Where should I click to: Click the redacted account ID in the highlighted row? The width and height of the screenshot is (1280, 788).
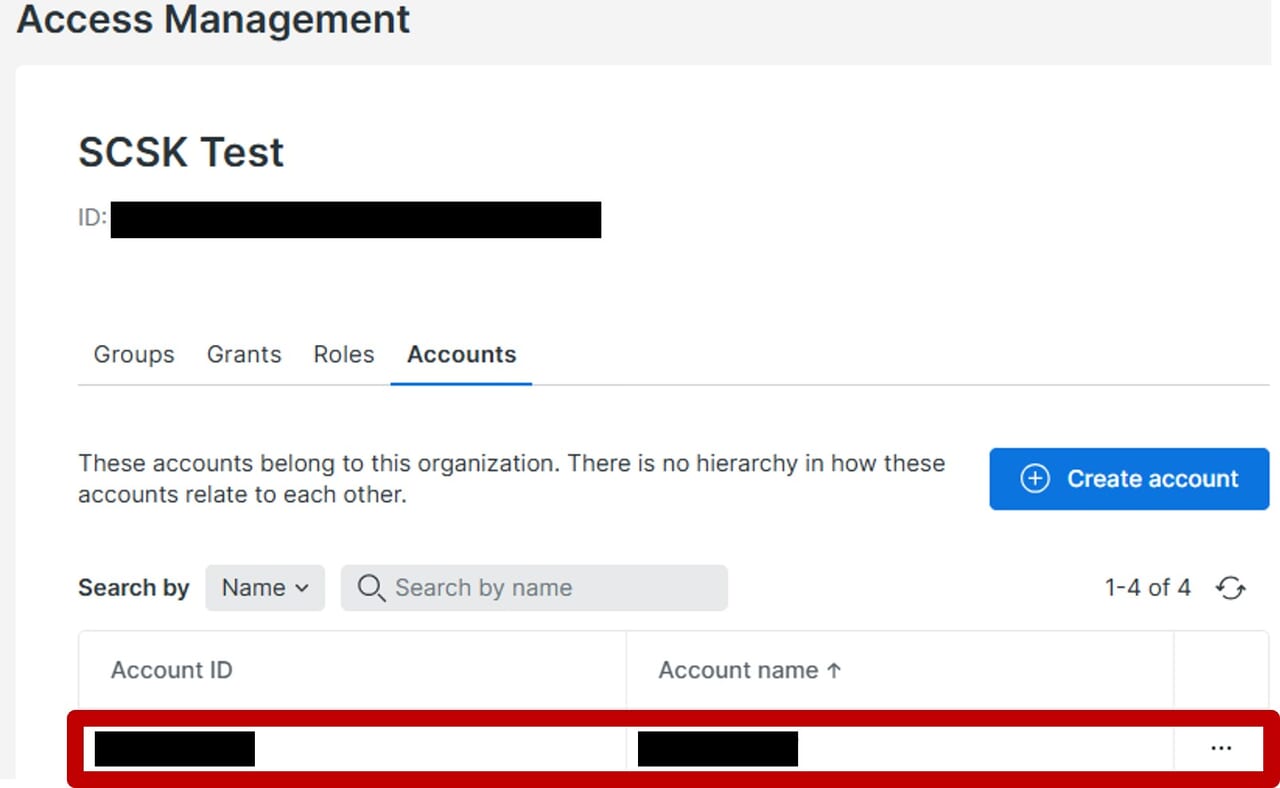174,748
